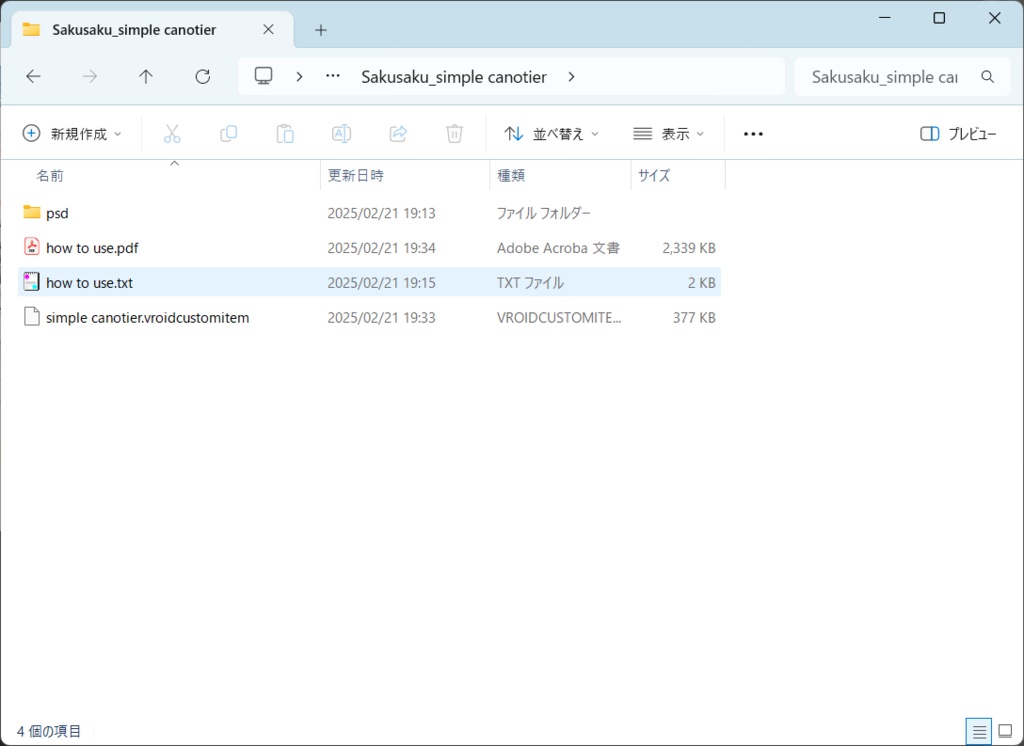Screen dimensions: 1024x746
Task: Click the 377 KB size value
Action: [694, 317]
